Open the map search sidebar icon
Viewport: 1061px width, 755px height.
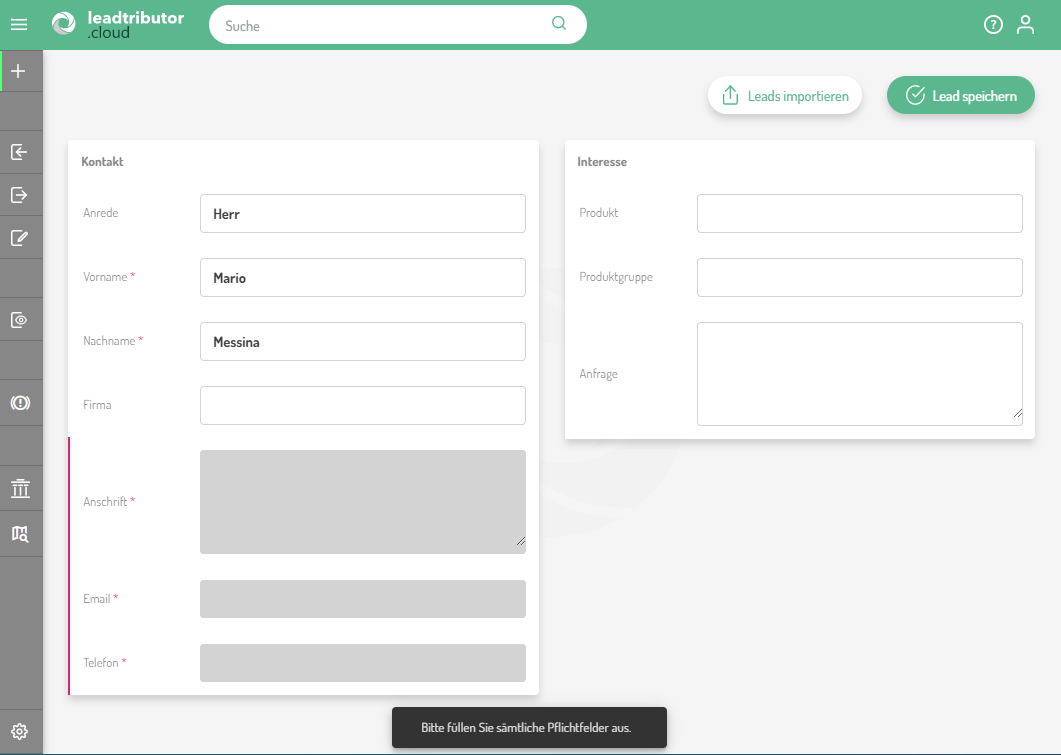click(19, 534)
